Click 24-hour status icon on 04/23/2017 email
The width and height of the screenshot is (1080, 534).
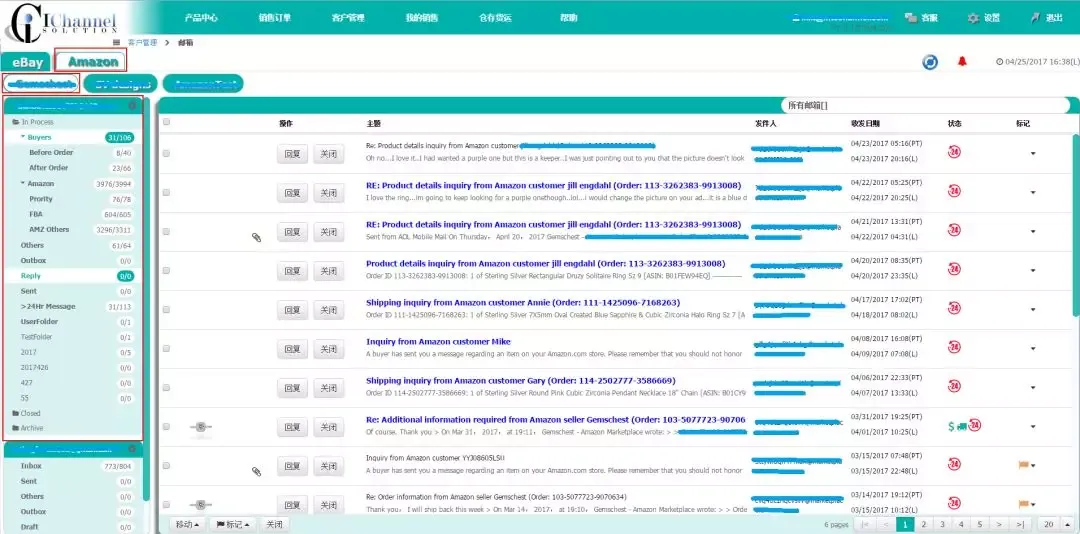pos(955,152)
